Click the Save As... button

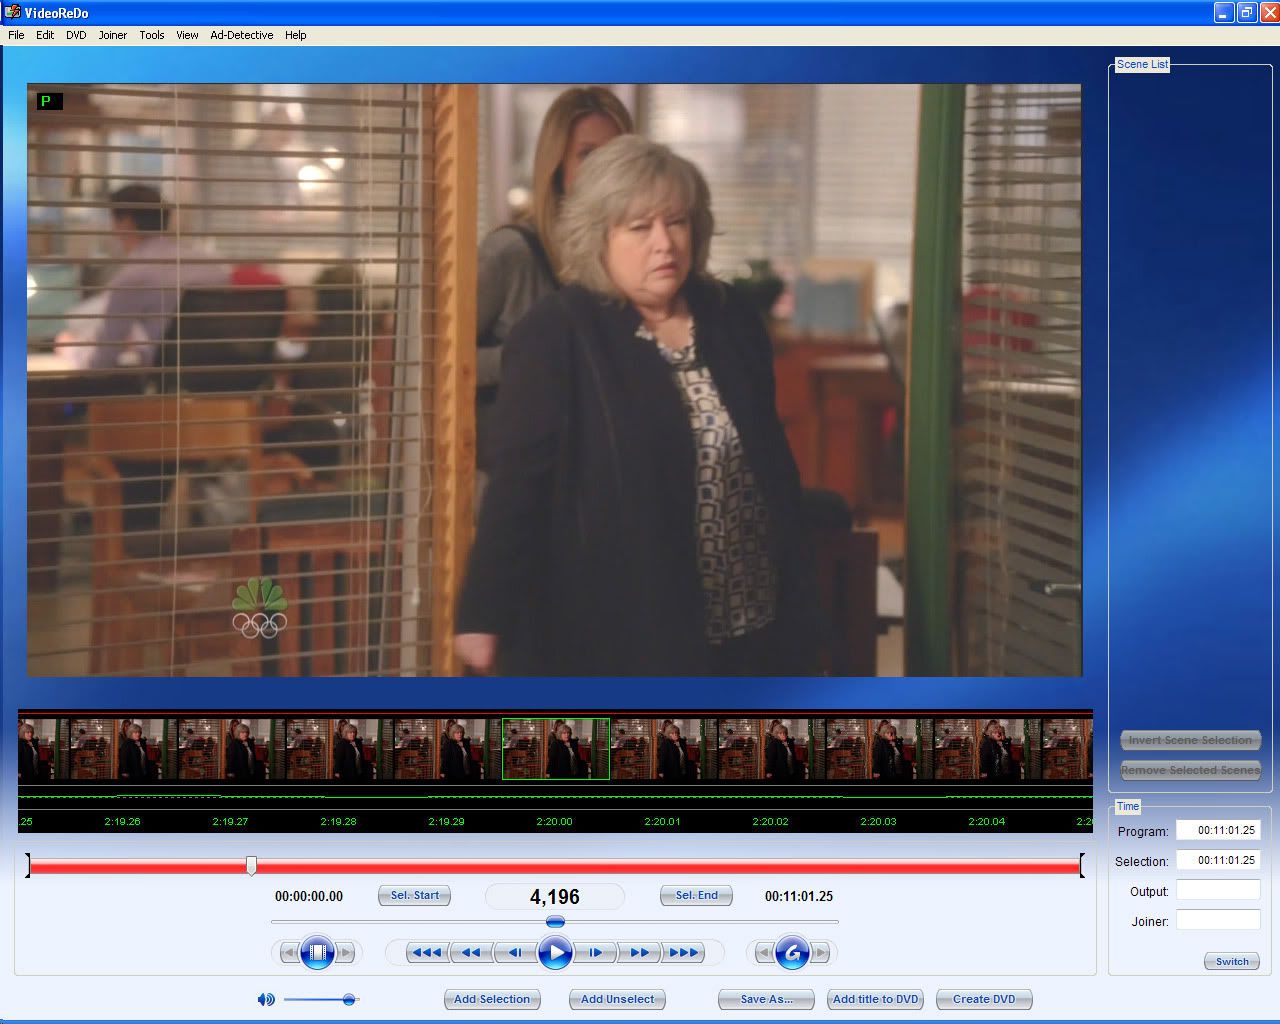(766, 999)
